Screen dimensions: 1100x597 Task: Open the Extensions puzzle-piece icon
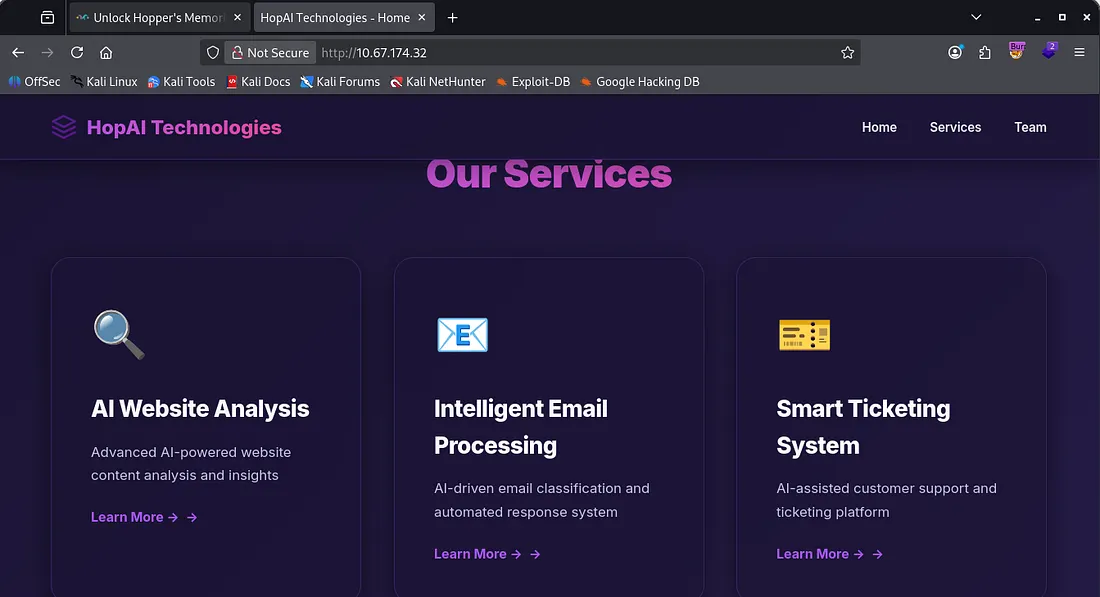[985, 53]
